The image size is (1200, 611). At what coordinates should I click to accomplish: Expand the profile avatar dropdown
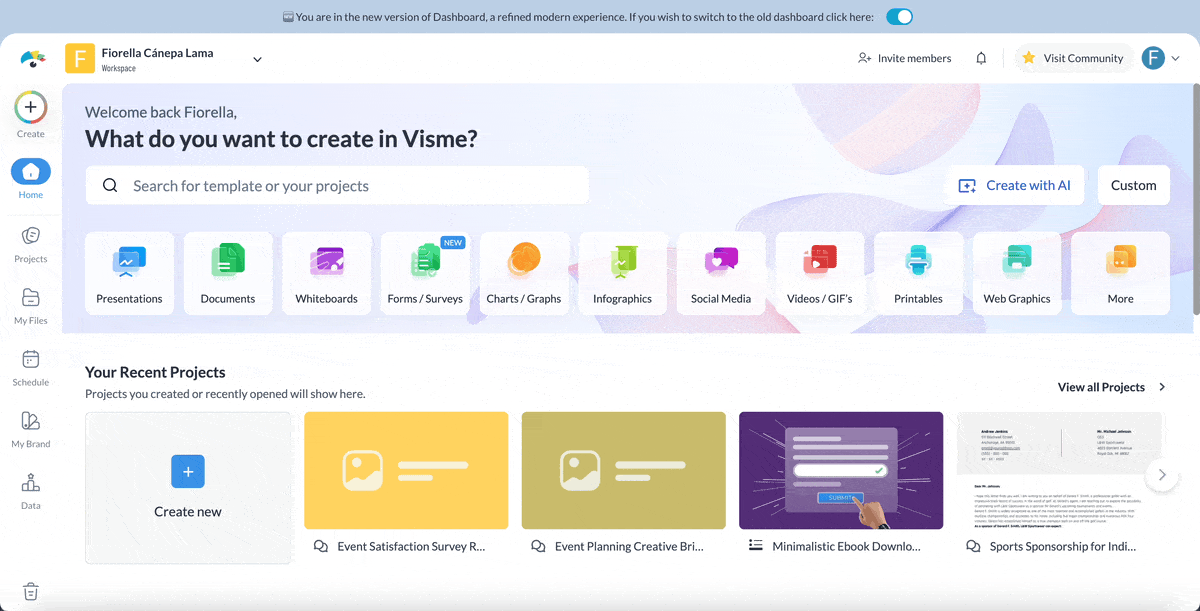pos(1176,58)
